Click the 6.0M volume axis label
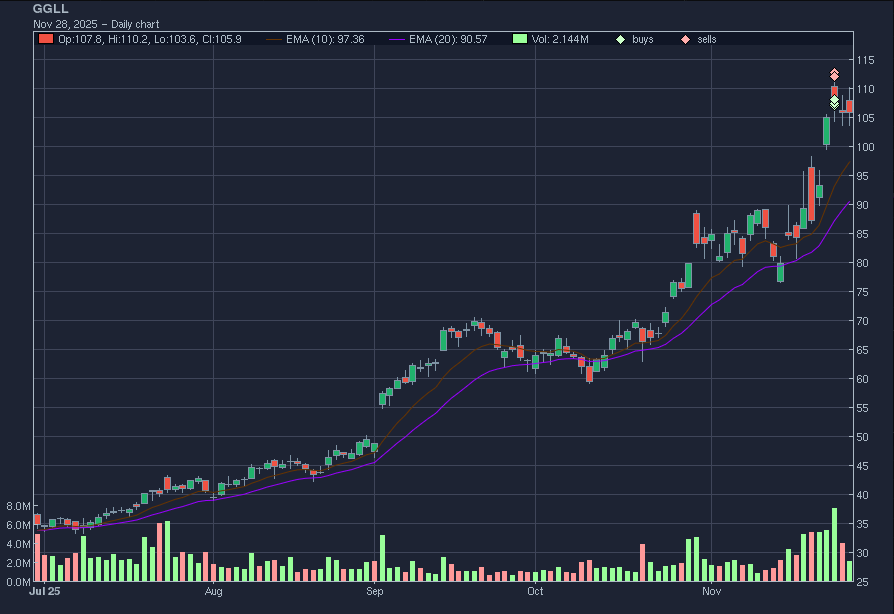 pyautogui.click(x=18, y=525)
